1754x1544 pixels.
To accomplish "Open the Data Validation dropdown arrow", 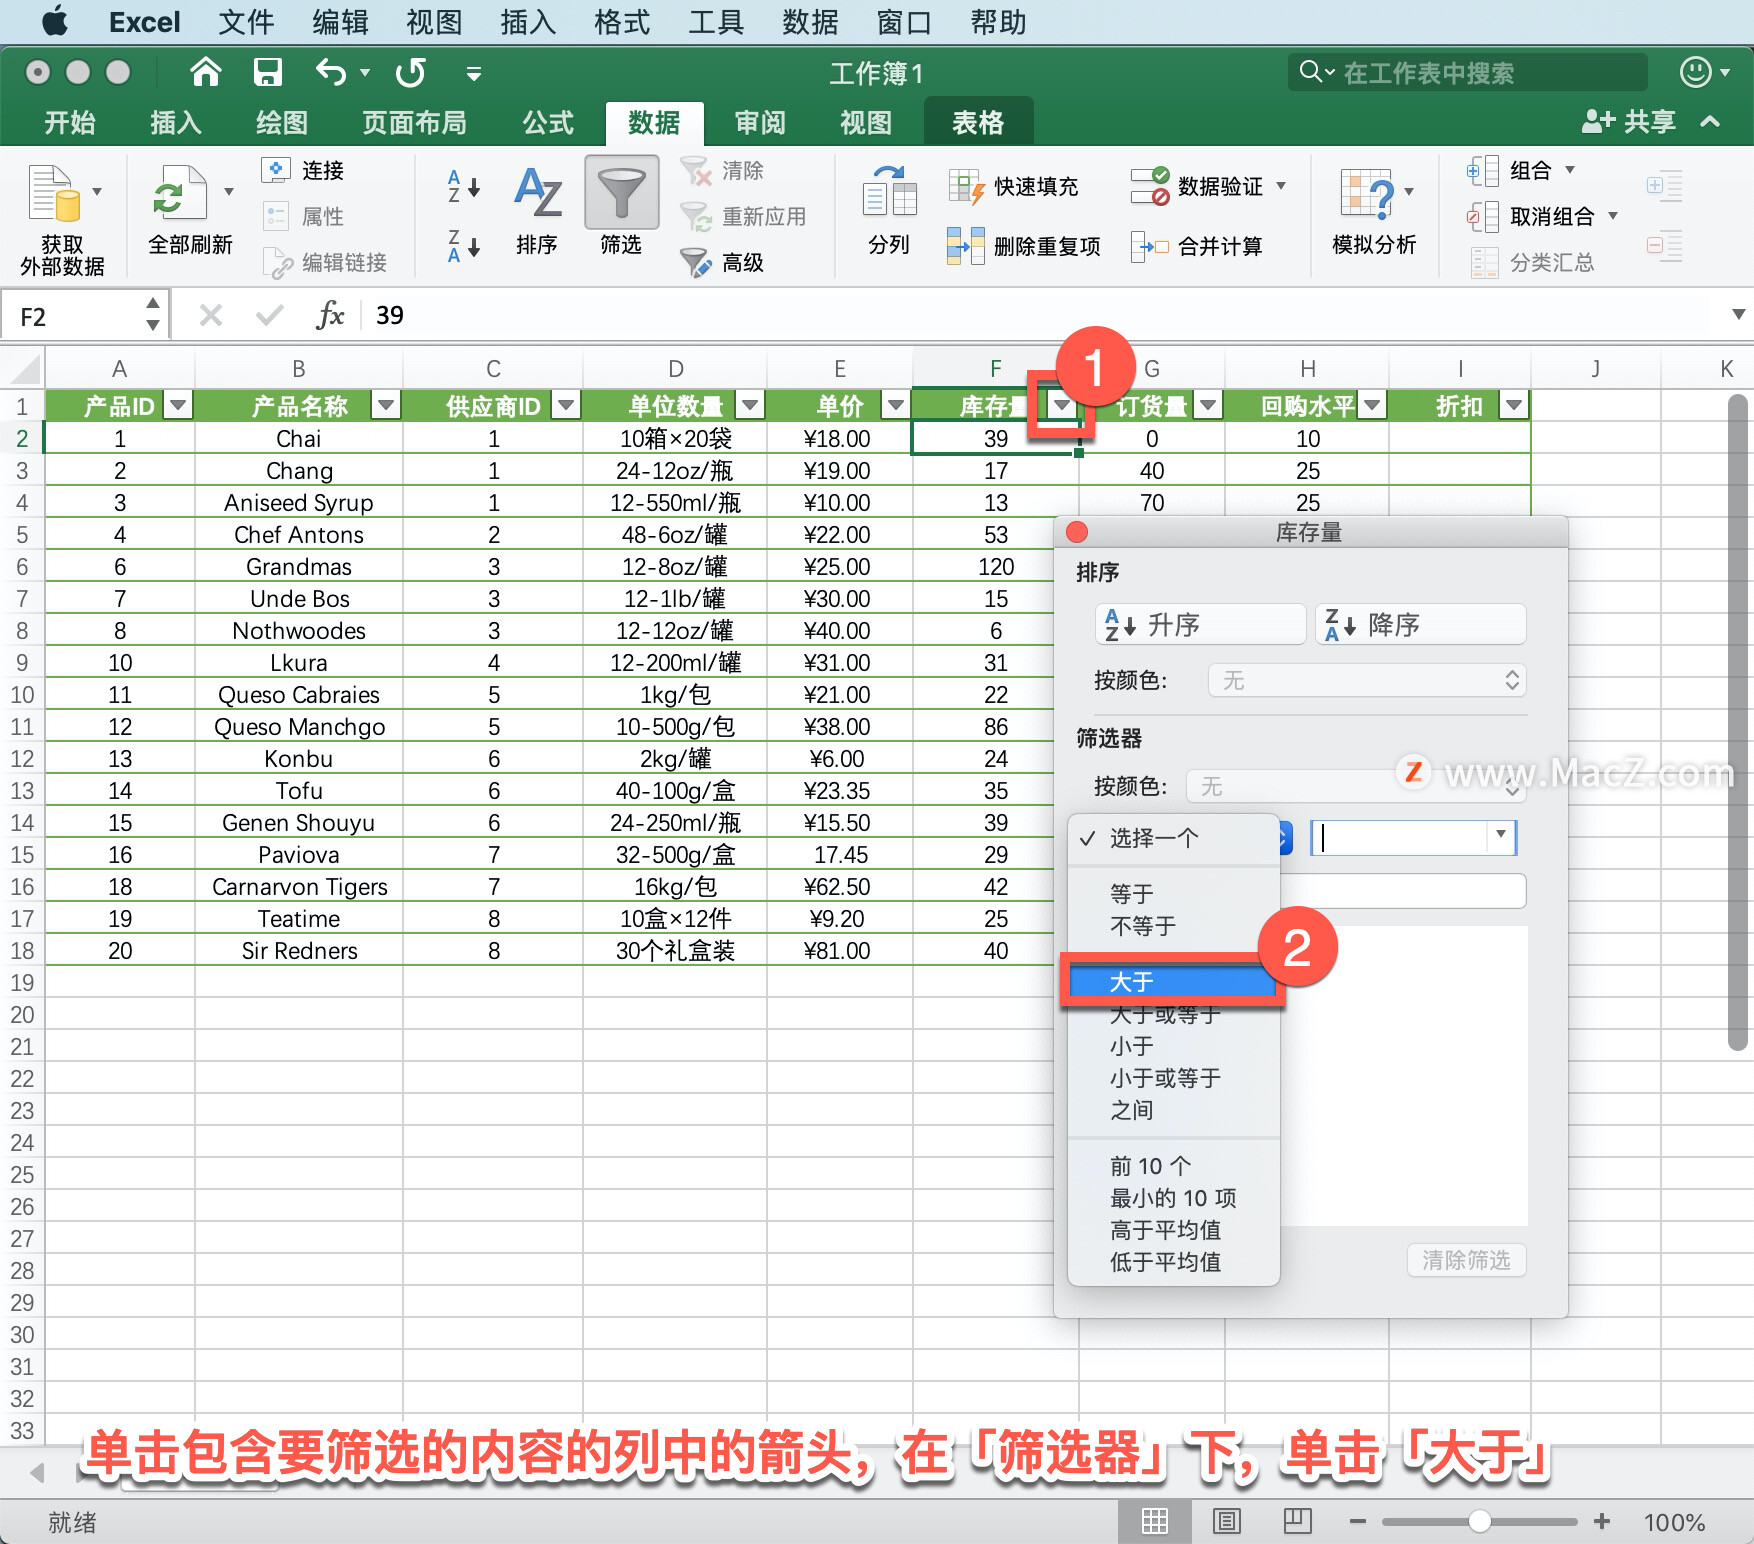I will point(1281,186).
